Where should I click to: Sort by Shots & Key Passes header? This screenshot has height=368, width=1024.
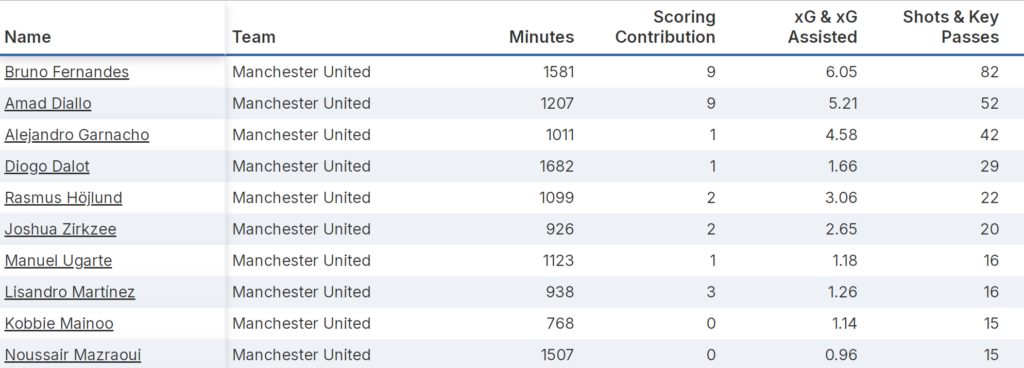(x=951, y=27)
